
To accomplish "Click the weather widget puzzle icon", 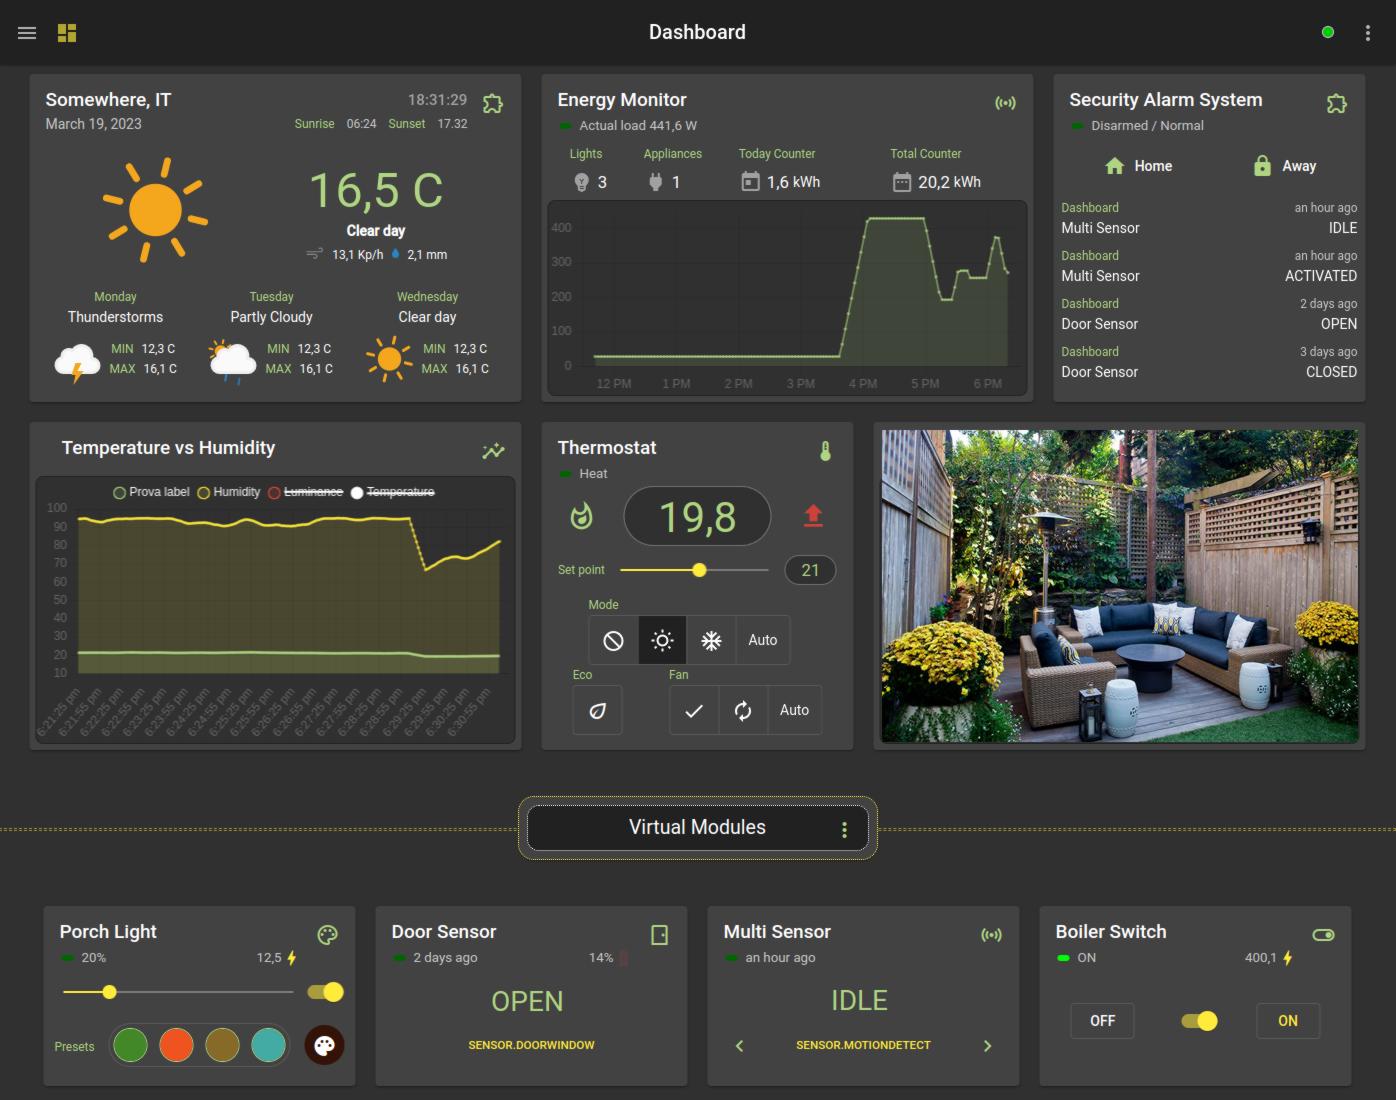I will point(493,103).
